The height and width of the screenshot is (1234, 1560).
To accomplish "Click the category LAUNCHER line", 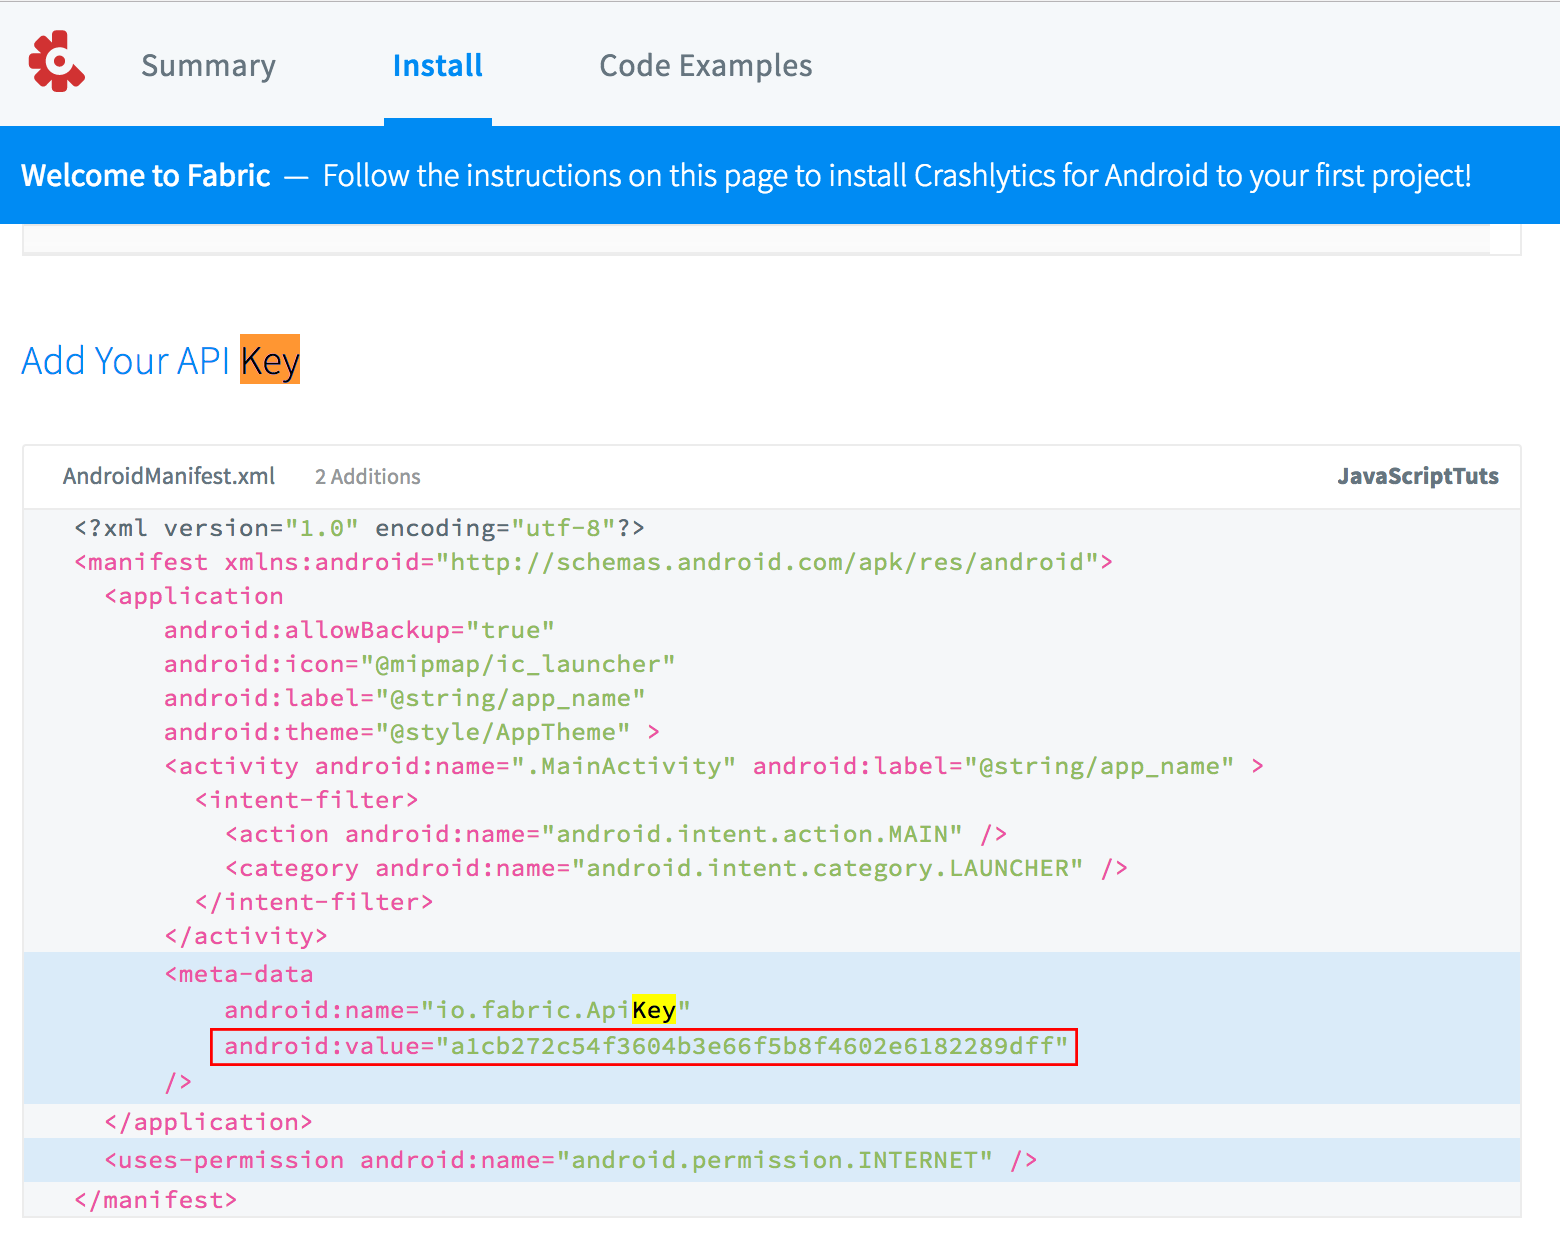I will pos(676,868).
